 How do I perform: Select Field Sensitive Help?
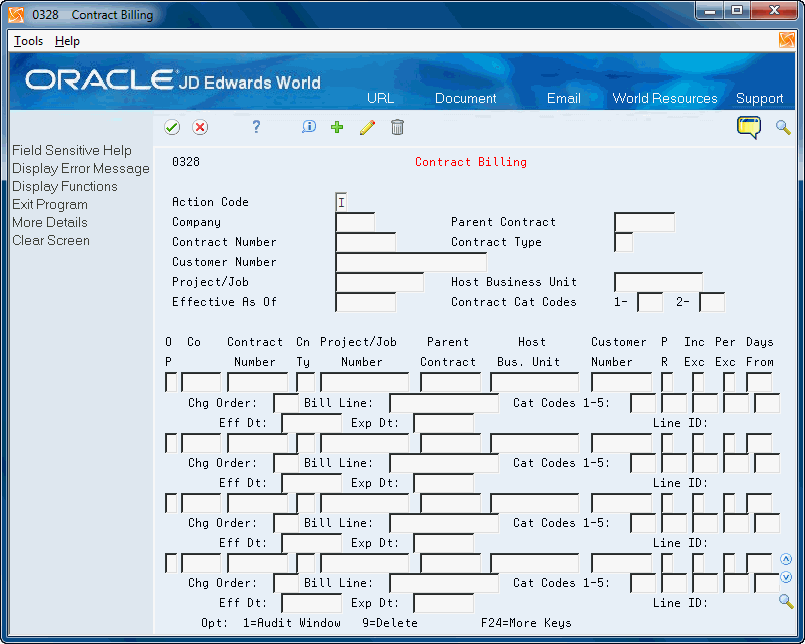[x=72, y=150]
